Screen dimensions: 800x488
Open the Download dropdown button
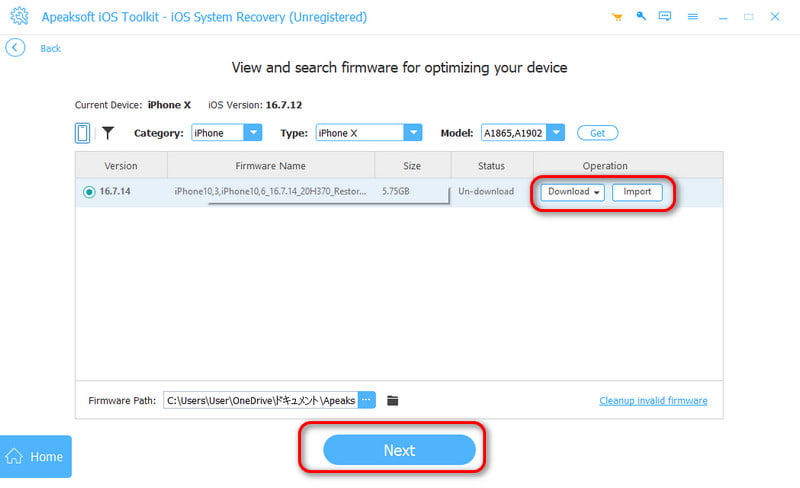[x=573, y=192]
